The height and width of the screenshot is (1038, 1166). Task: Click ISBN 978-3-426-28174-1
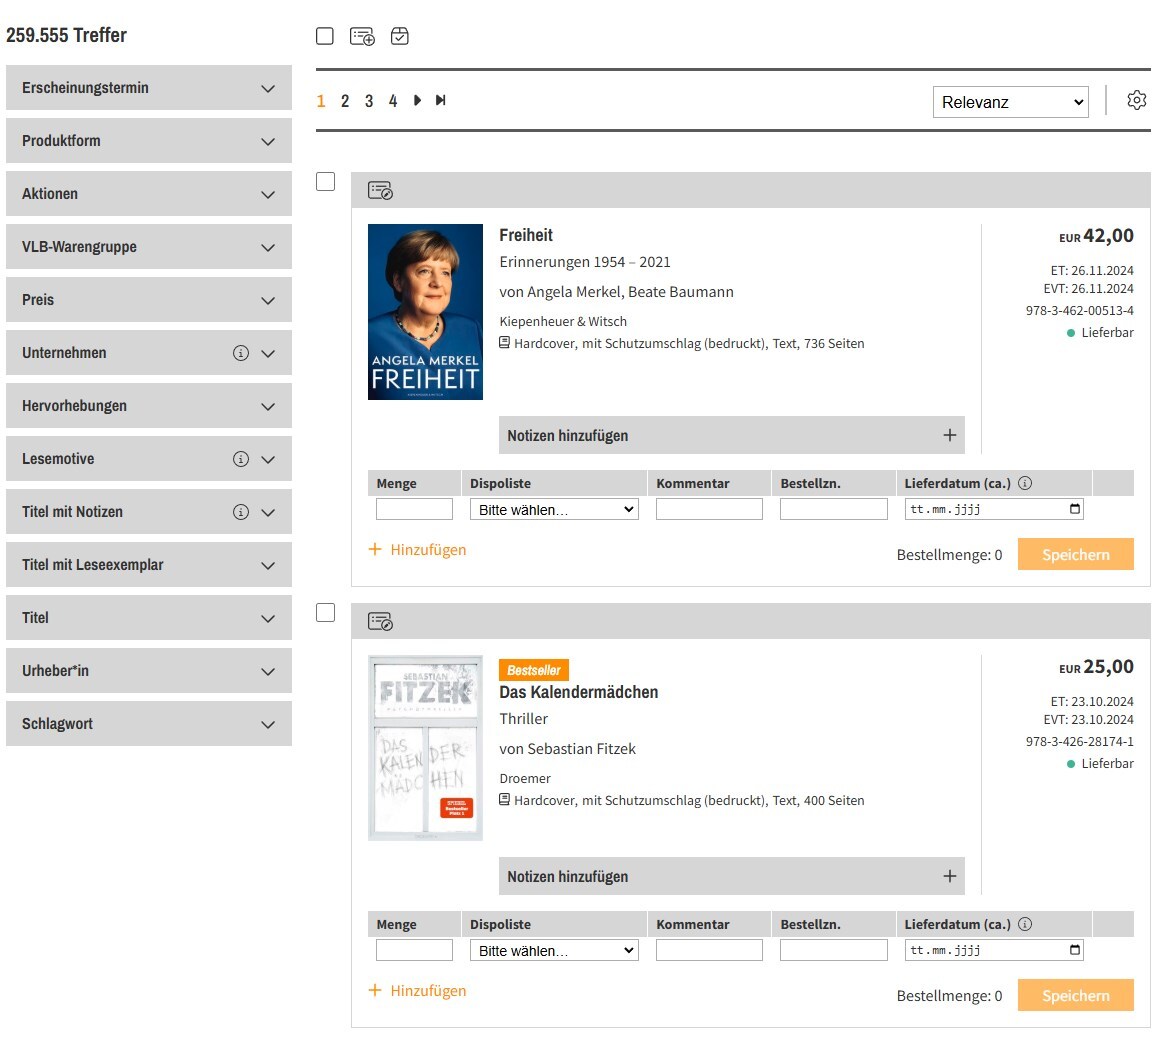coord(1080,741)
